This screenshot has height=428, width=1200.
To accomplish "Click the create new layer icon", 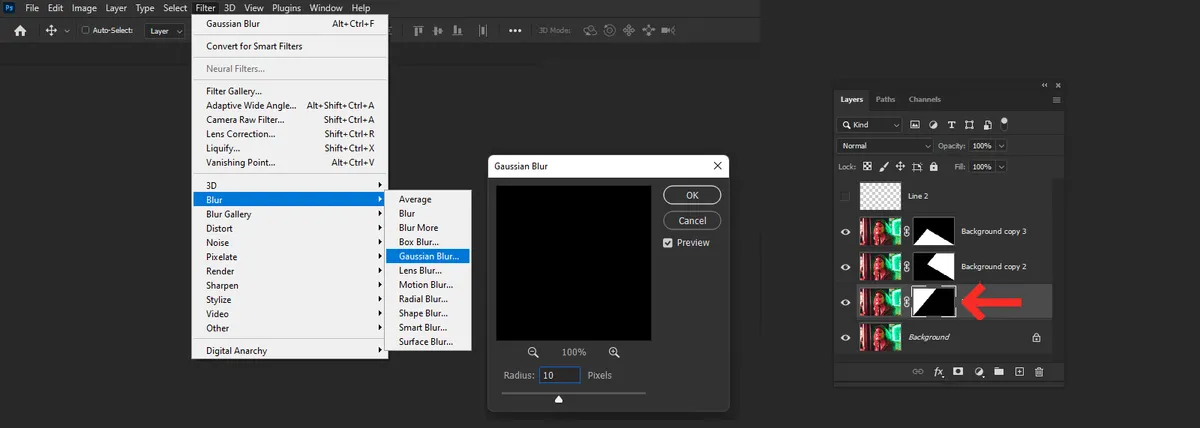I will point(1019,372).
